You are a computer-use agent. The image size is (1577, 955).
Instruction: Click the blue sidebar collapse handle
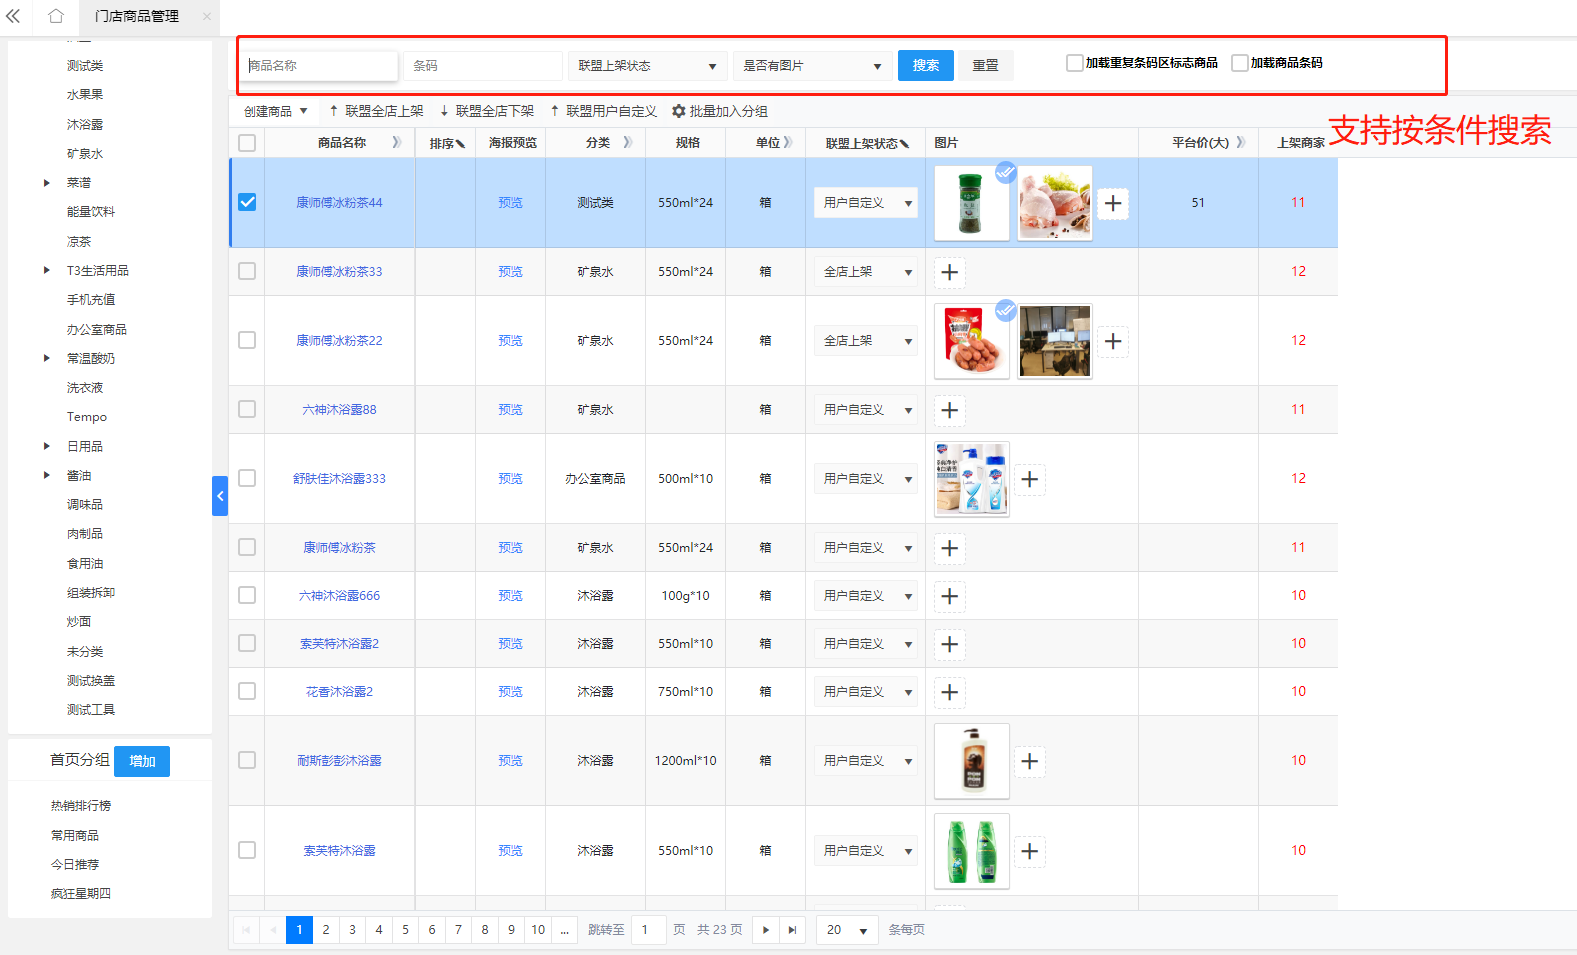220,496
